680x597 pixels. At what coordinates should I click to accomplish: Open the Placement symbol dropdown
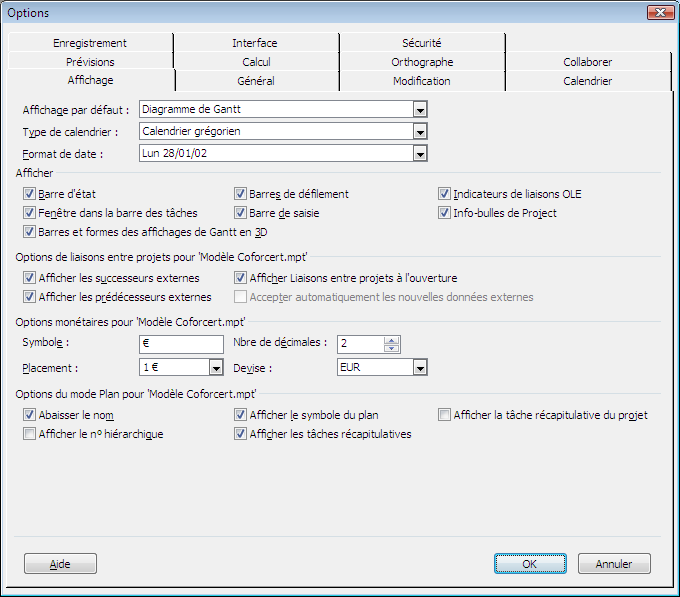point(216,368)
